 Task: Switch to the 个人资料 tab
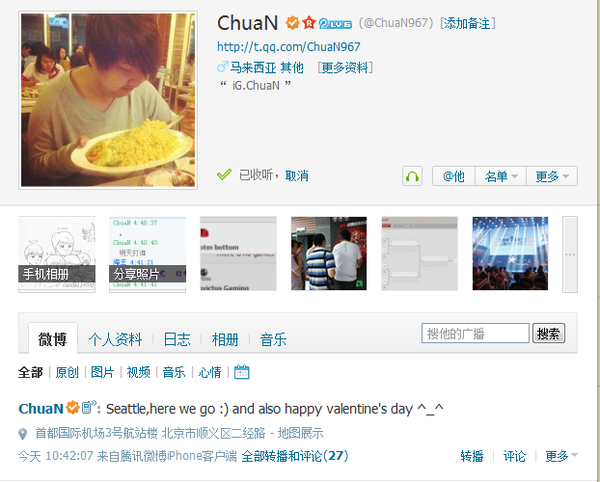[115, 339]
